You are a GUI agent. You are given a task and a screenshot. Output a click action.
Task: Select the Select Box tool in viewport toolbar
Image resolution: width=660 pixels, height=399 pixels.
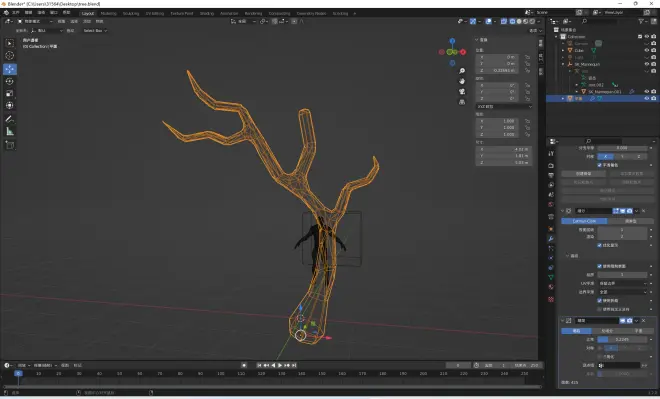(x=10, y=43)
